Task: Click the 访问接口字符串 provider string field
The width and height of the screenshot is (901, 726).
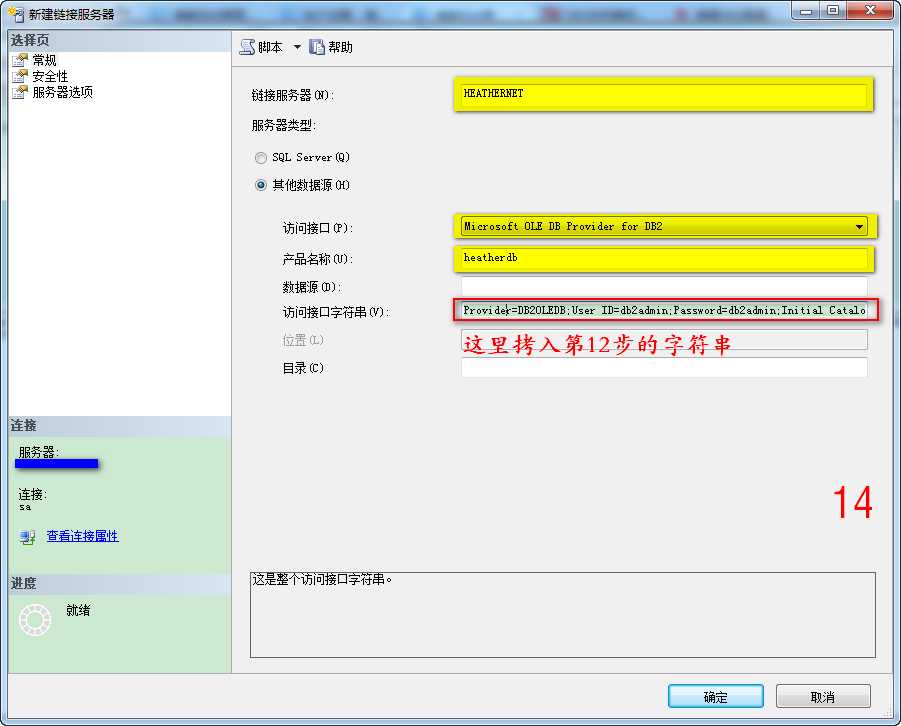Action: [x=664, y=310]
